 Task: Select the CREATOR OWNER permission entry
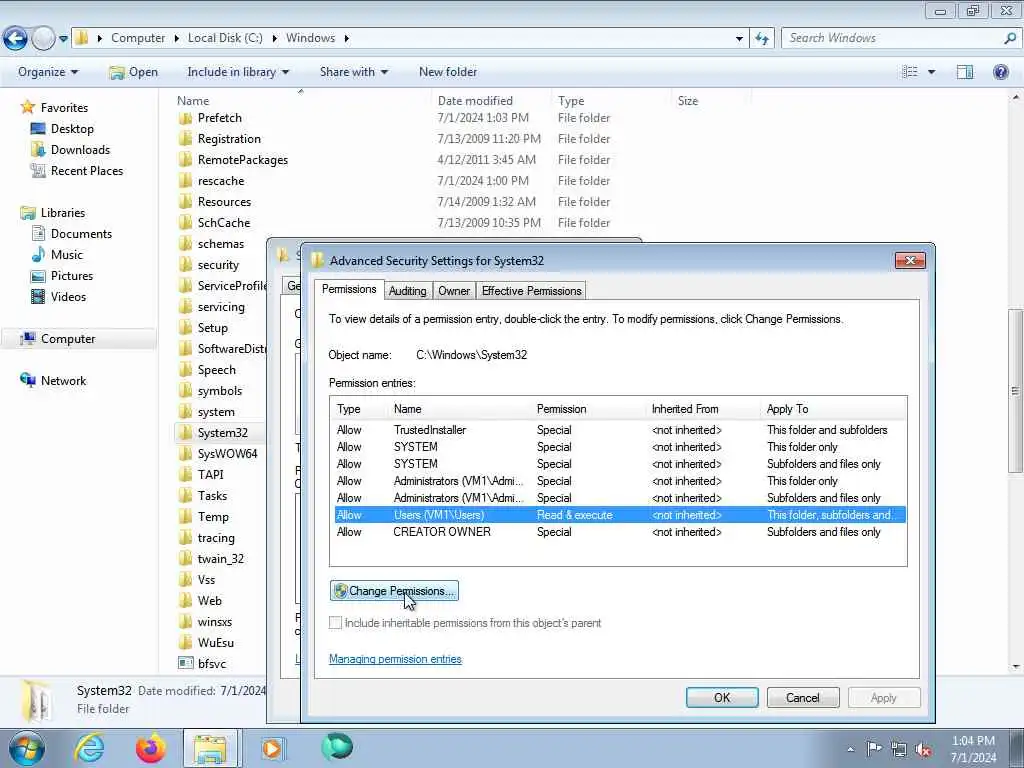[619, 532]
